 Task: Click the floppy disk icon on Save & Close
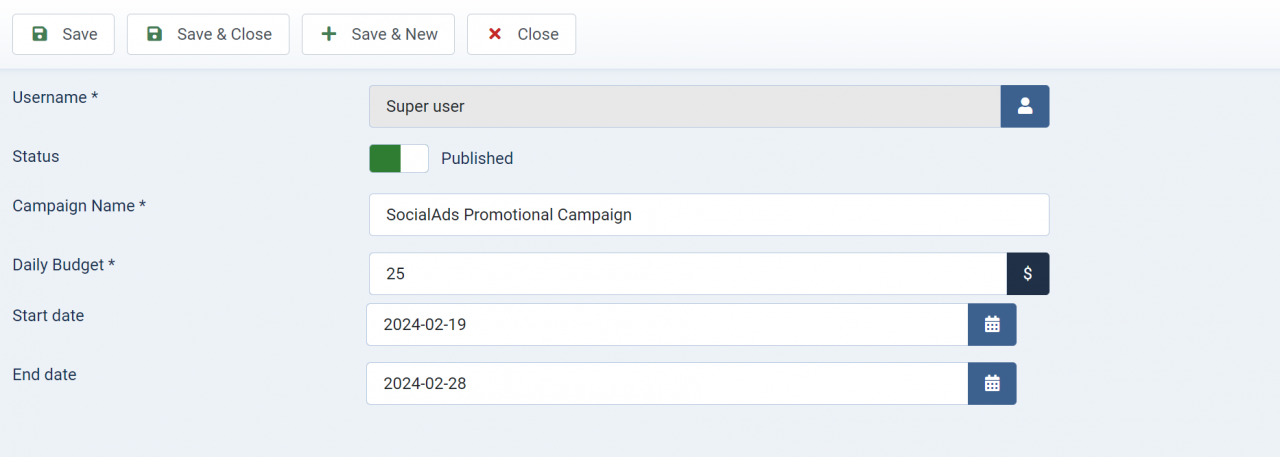[155, 34]
